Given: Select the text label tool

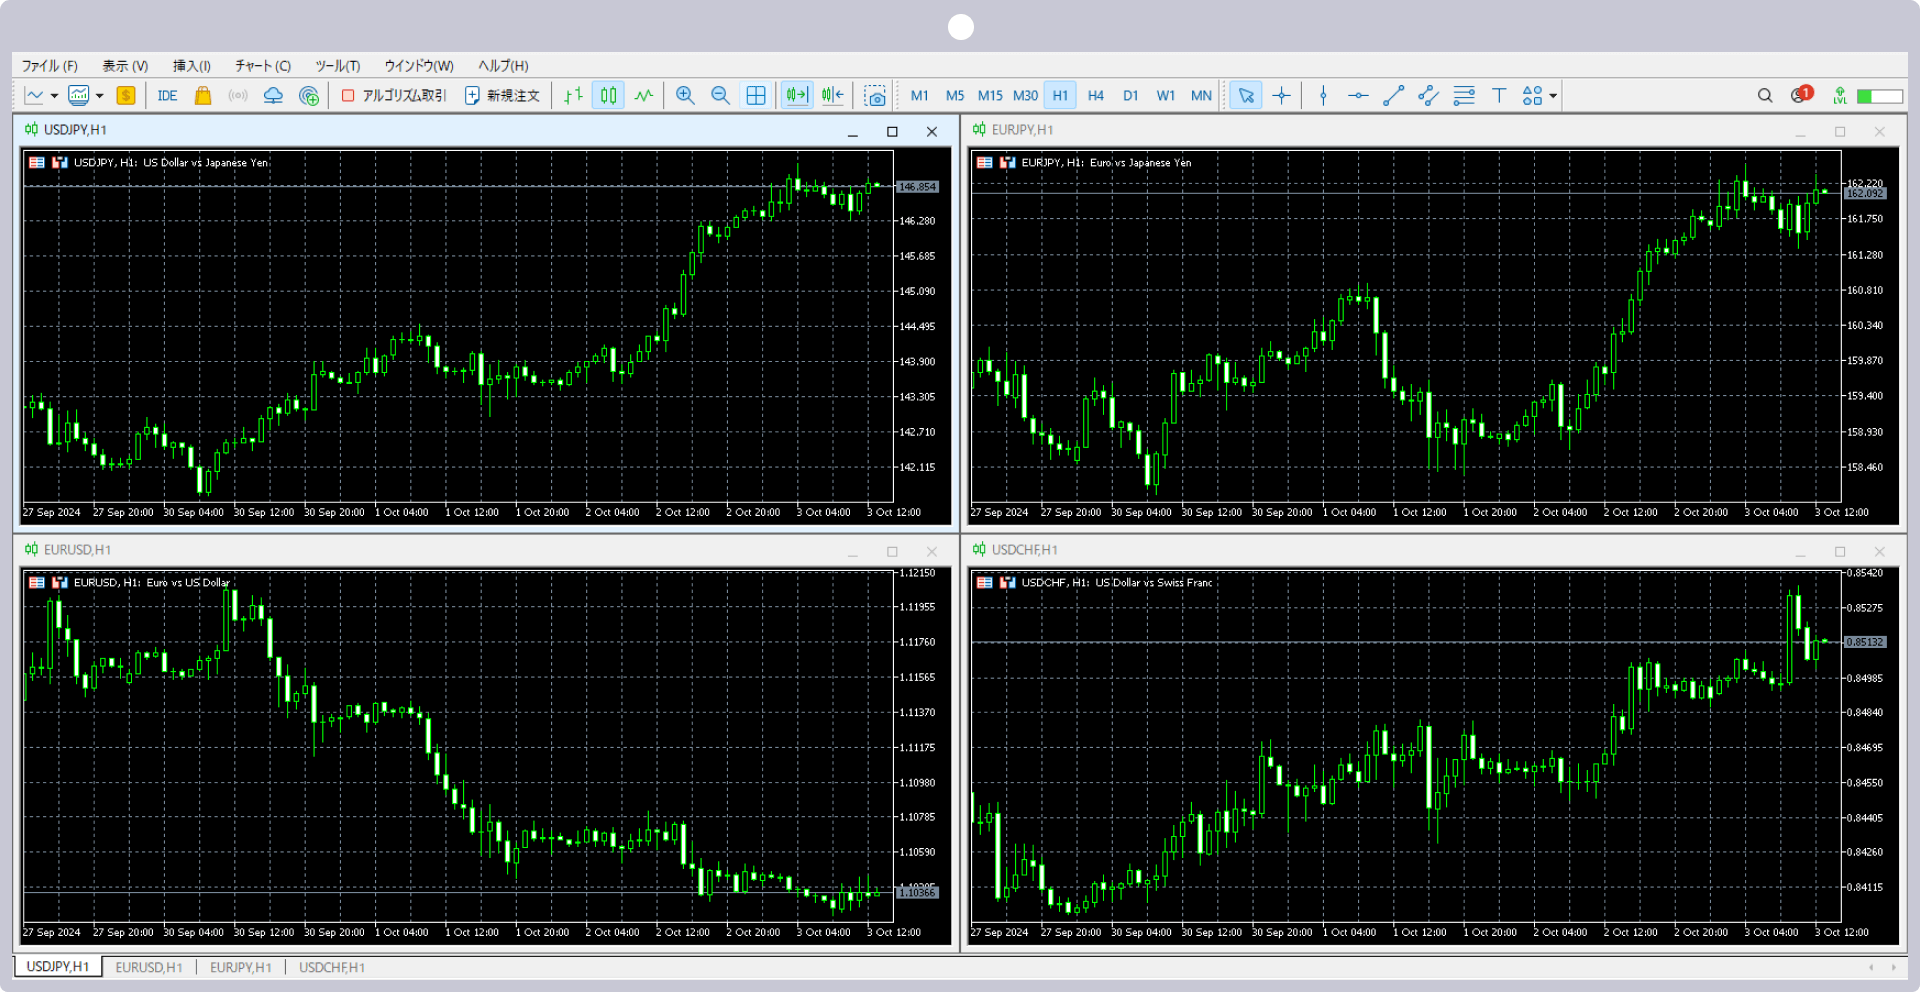Looking at the screenshot, I should point(1499,96).
